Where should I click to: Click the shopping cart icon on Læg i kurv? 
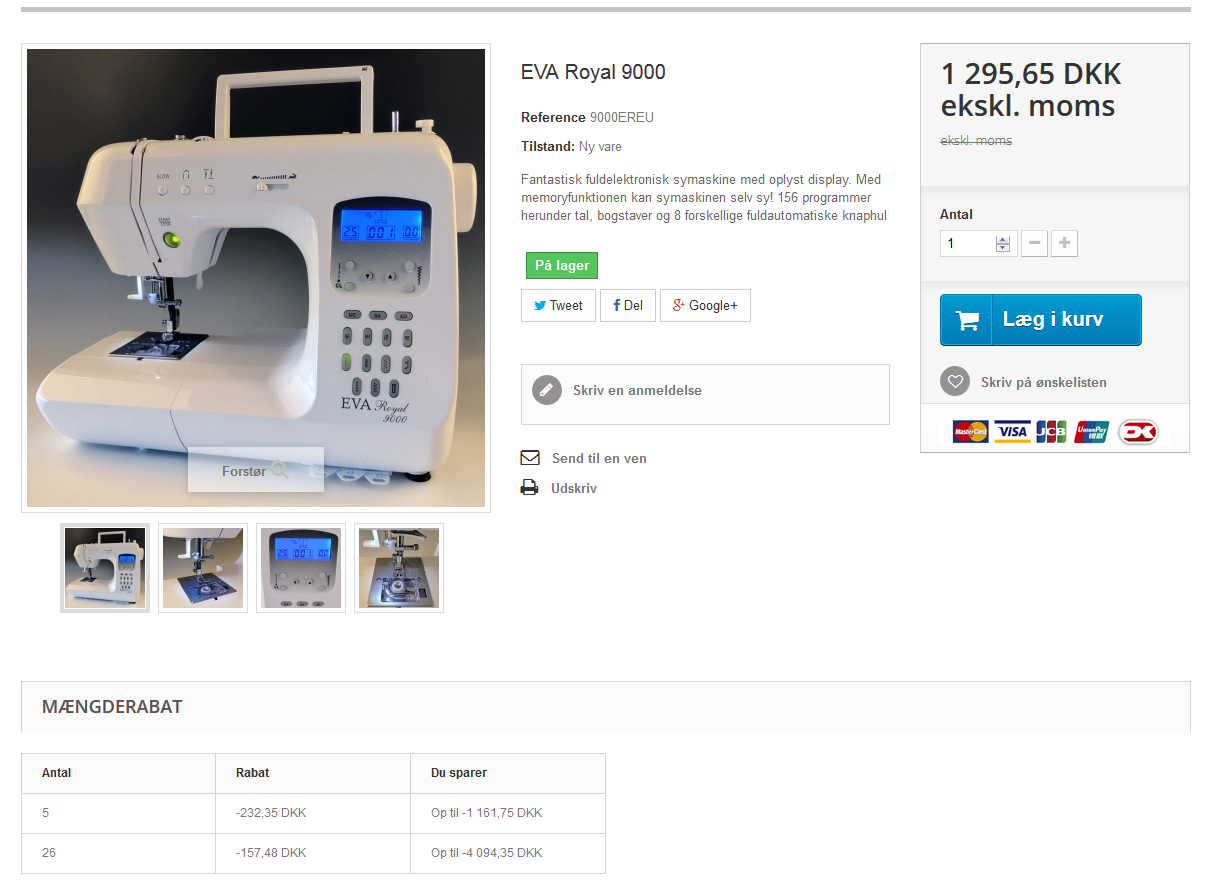click(x=967, y=320)
